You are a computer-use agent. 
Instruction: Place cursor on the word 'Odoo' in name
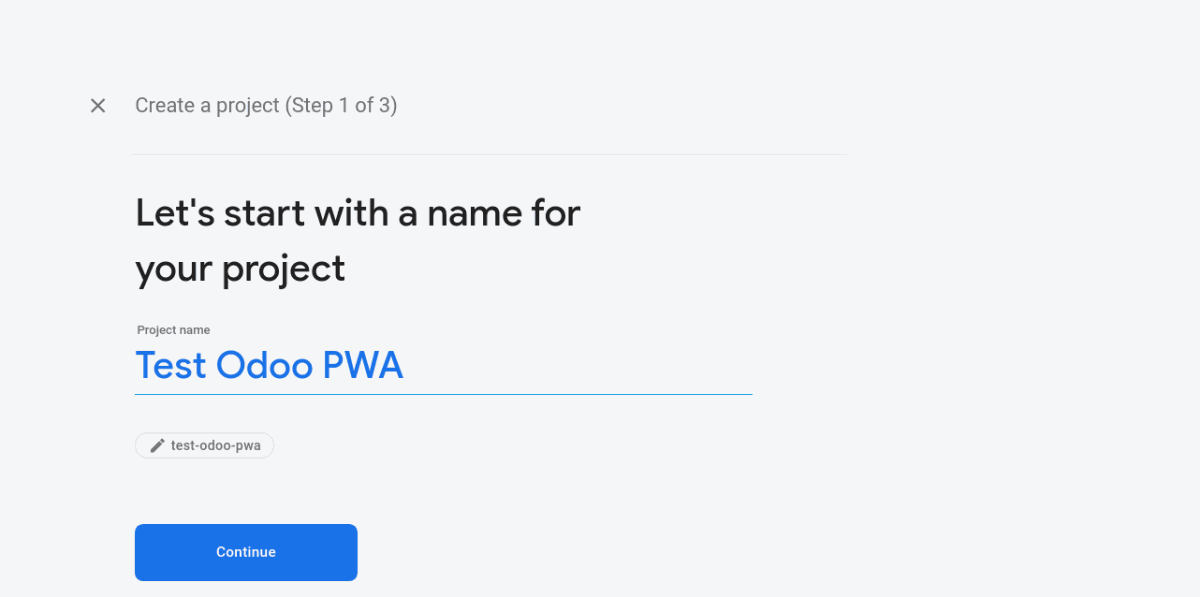click(x=265, y=366)
